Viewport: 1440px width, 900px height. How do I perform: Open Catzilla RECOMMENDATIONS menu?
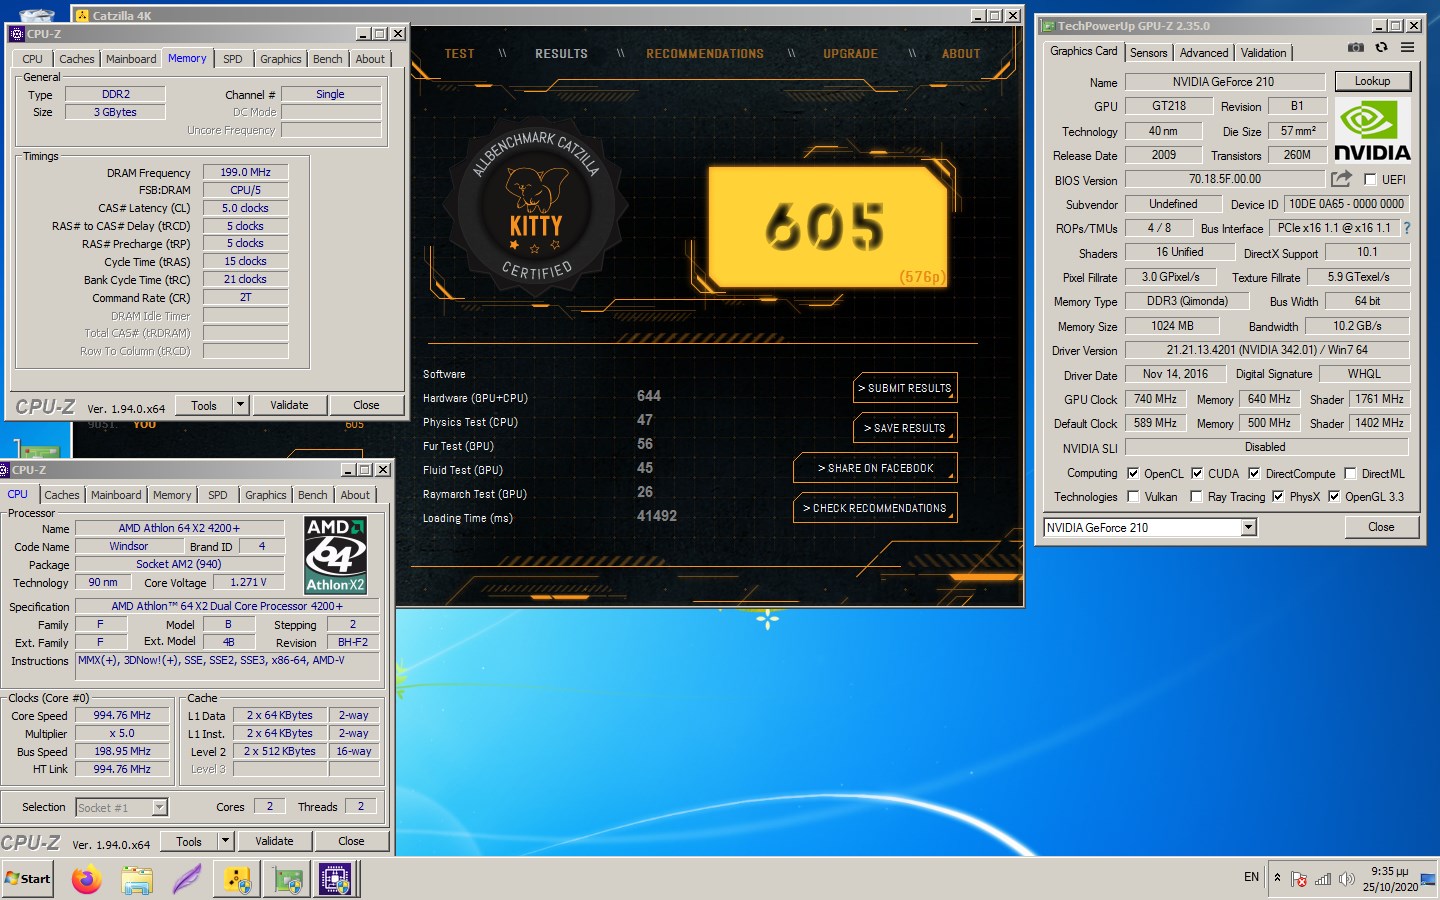tap(705, 54)
